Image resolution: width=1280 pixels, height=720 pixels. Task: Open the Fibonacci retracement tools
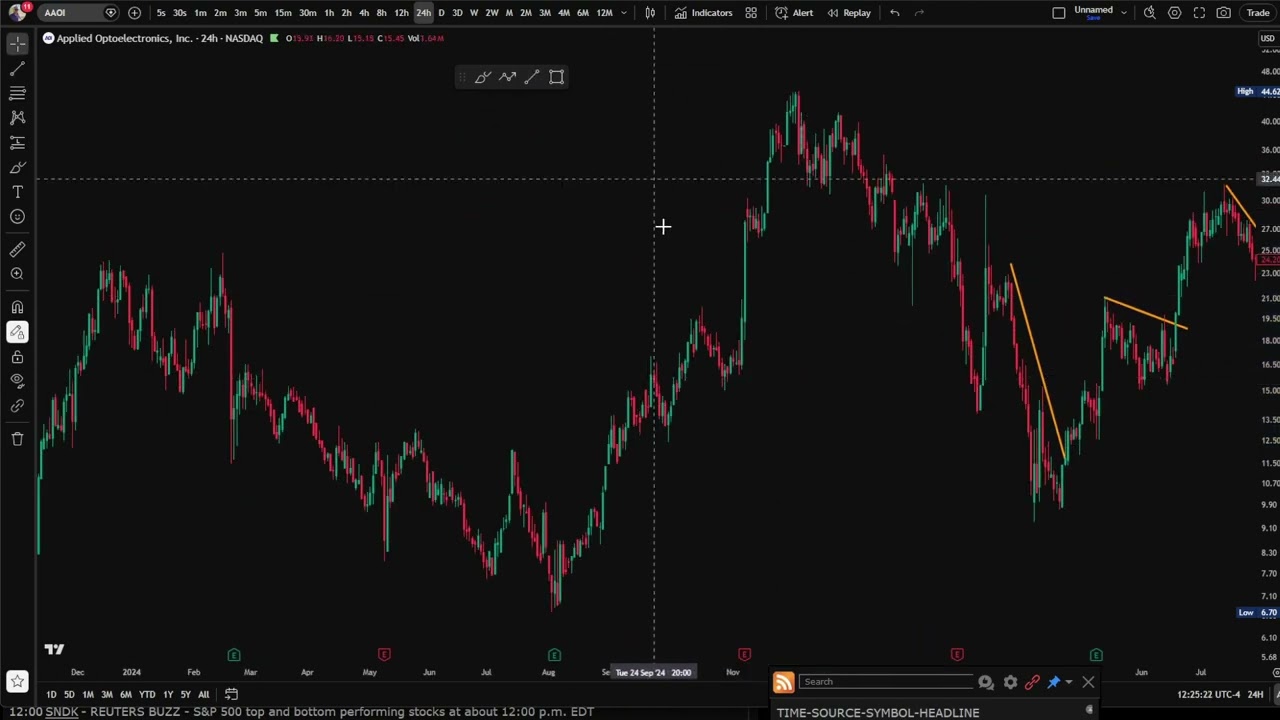[17, 93]
